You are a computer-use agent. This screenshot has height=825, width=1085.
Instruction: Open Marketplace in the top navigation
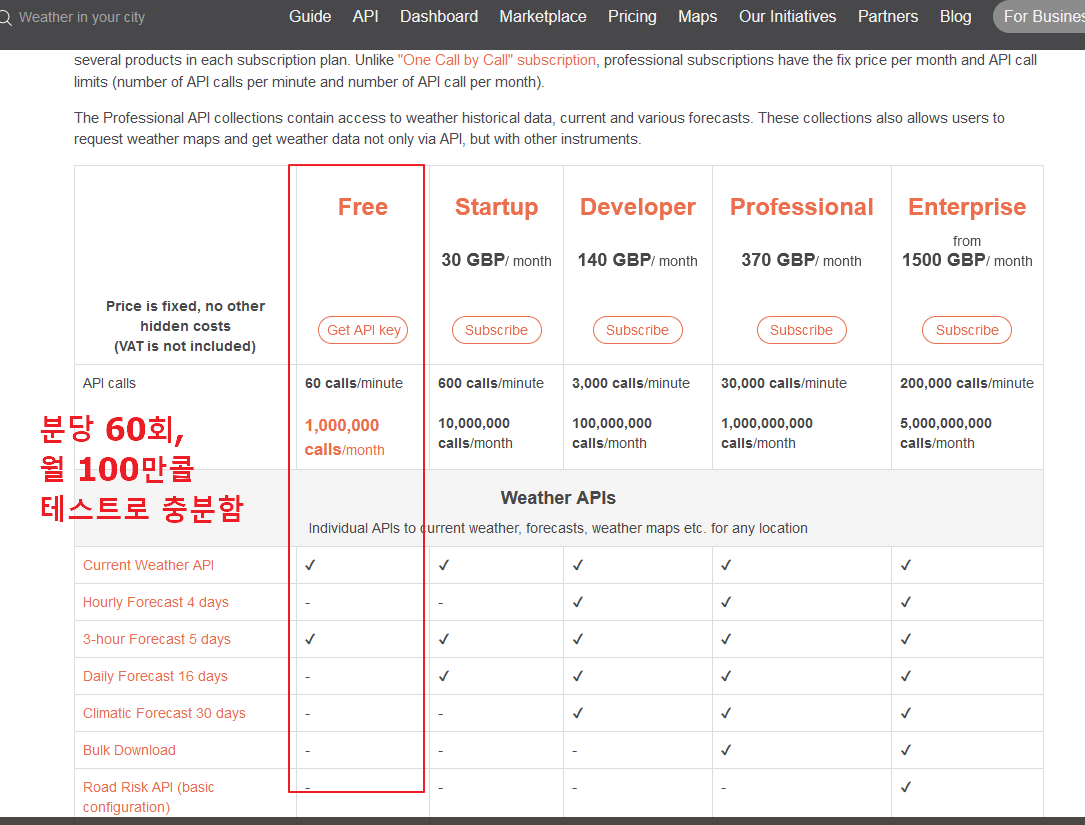click(x=542, y=17)
